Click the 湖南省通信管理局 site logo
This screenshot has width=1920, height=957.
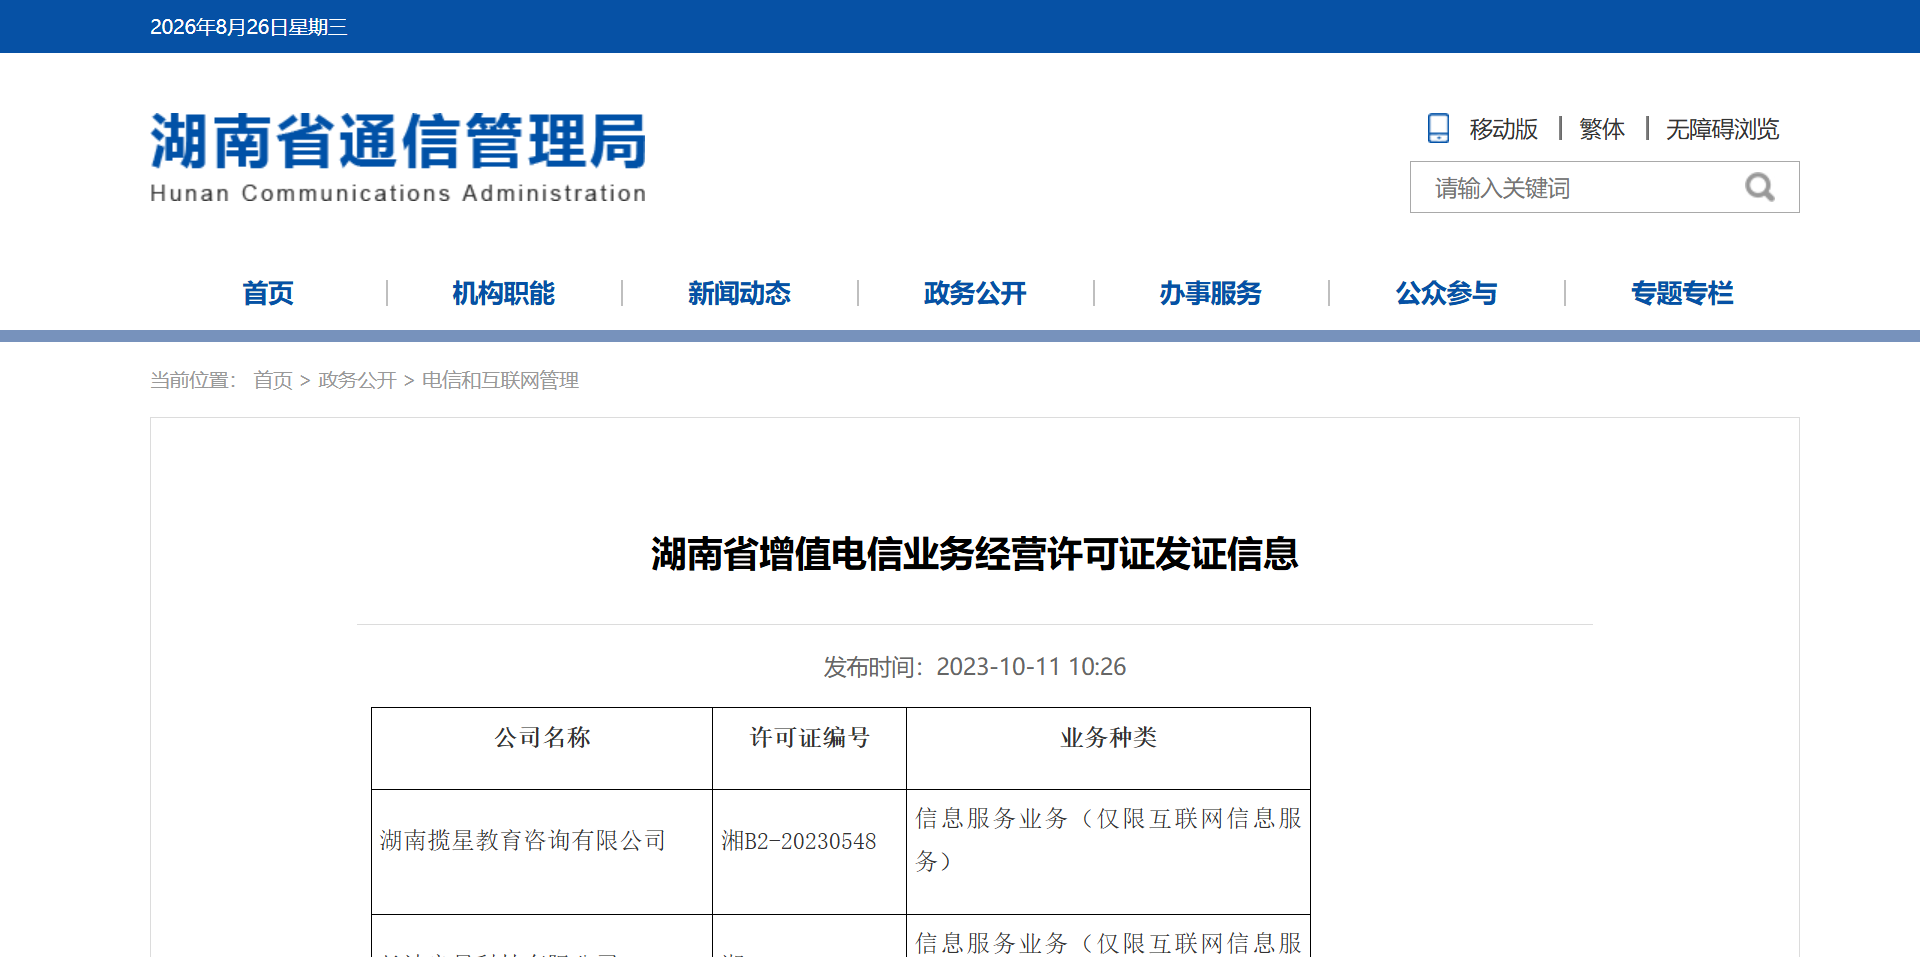(x=398, y=157)
